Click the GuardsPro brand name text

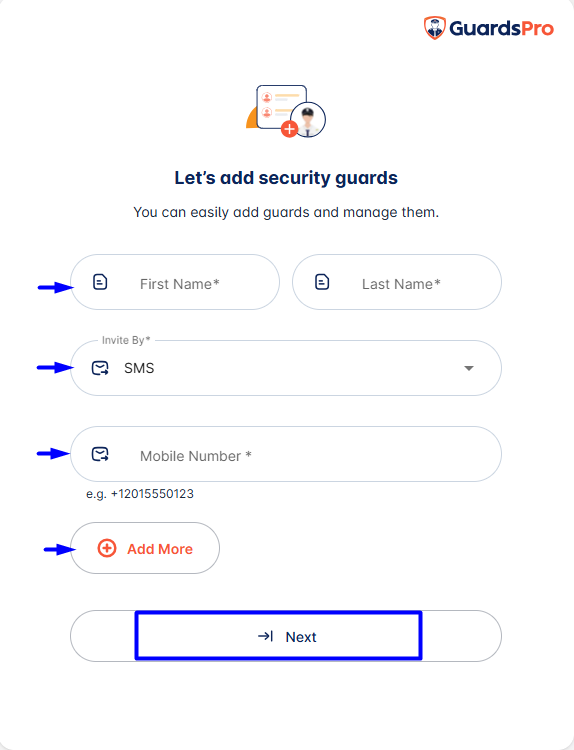(501, 28)
